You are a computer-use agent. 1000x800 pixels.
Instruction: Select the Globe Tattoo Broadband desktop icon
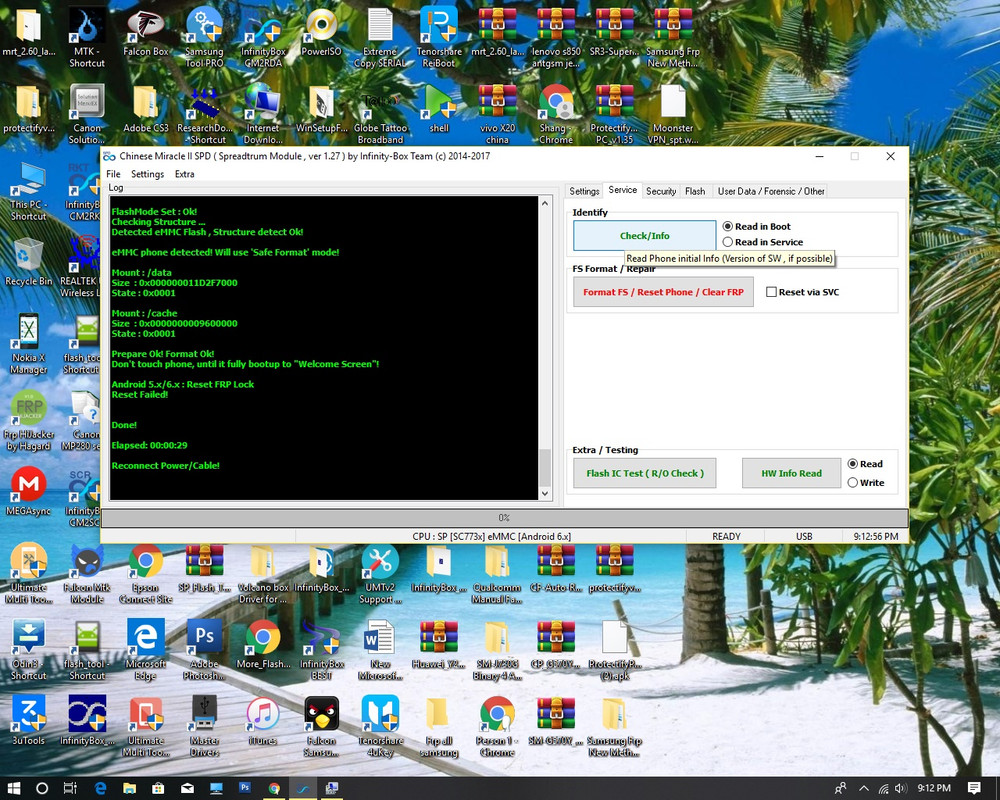[380, 114]
